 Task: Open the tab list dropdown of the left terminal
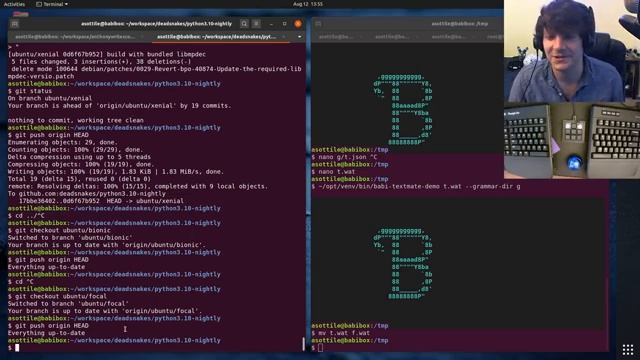(x=300, y=37)
